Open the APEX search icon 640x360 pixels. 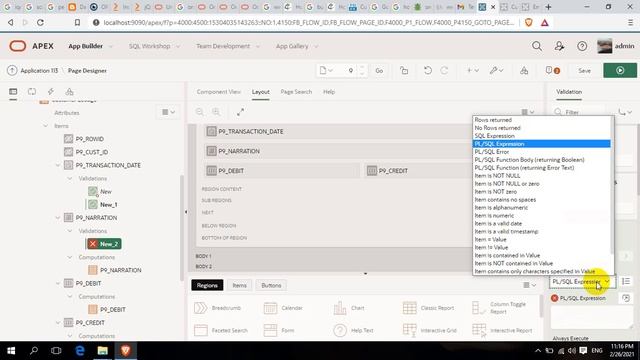537,46
